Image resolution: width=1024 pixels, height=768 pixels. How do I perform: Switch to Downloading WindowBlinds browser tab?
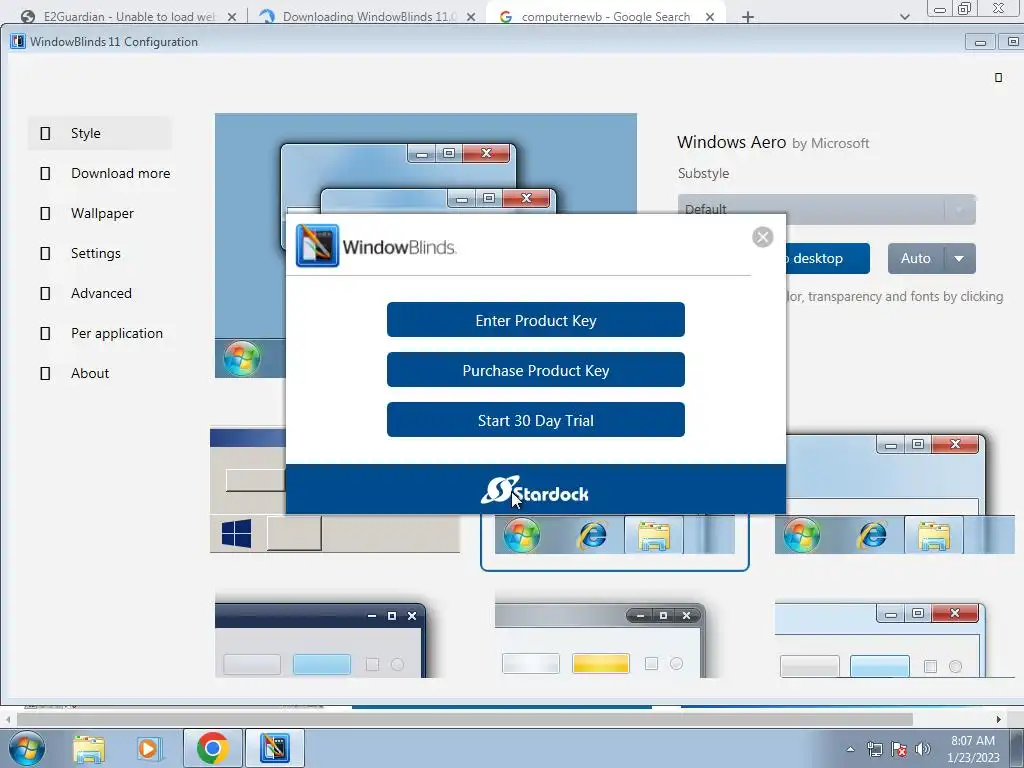(x=368, y=17)
